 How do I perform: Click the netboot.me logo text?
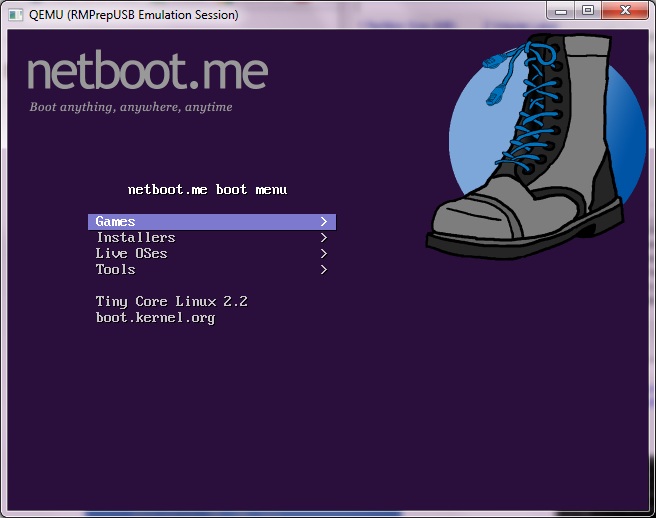[148, 70]
